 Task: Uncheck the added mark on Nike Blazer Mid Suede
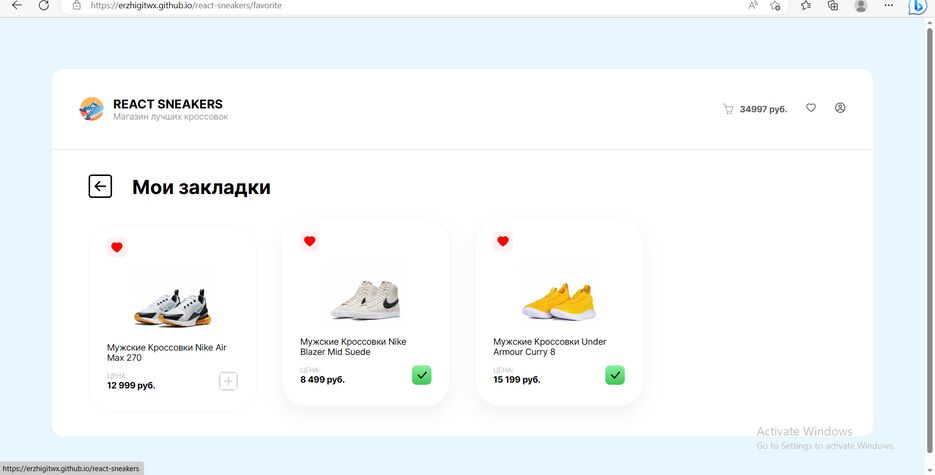(x=422, y=375)
